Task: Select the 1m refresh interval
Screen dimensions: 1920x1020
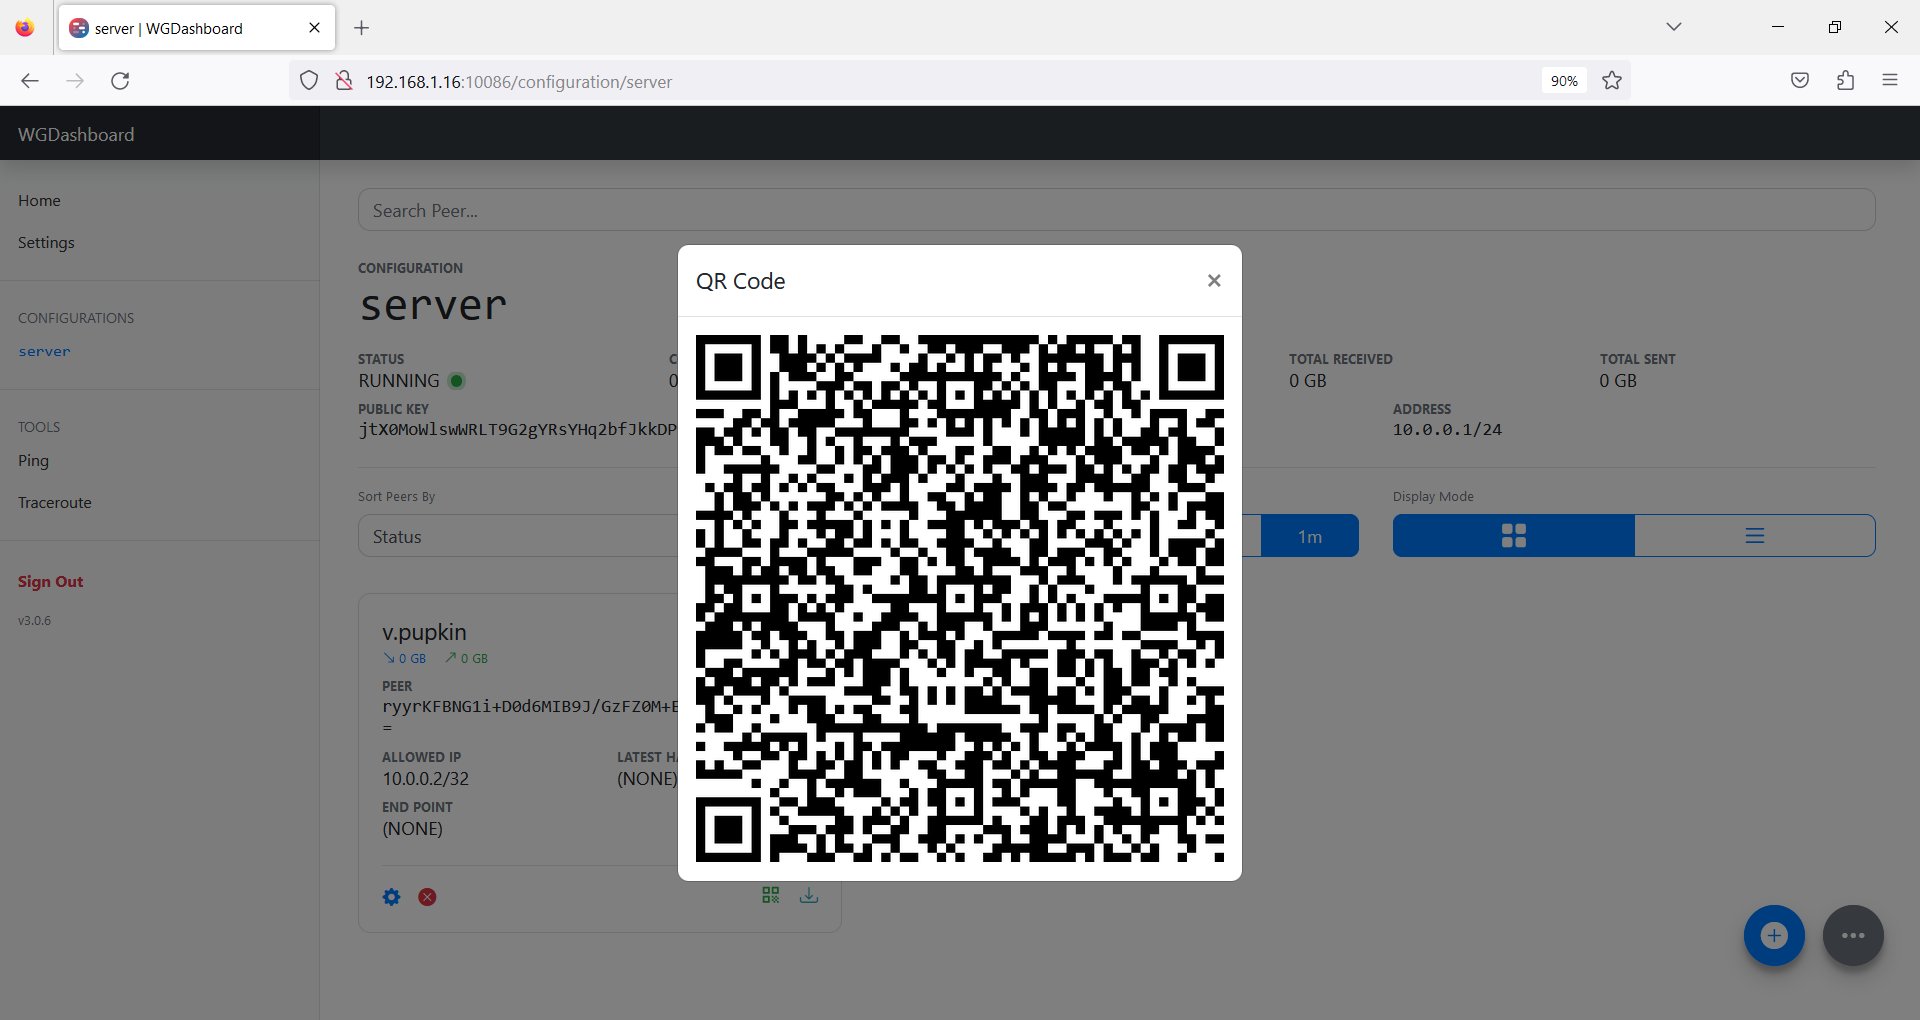Action: point(1310,536)
